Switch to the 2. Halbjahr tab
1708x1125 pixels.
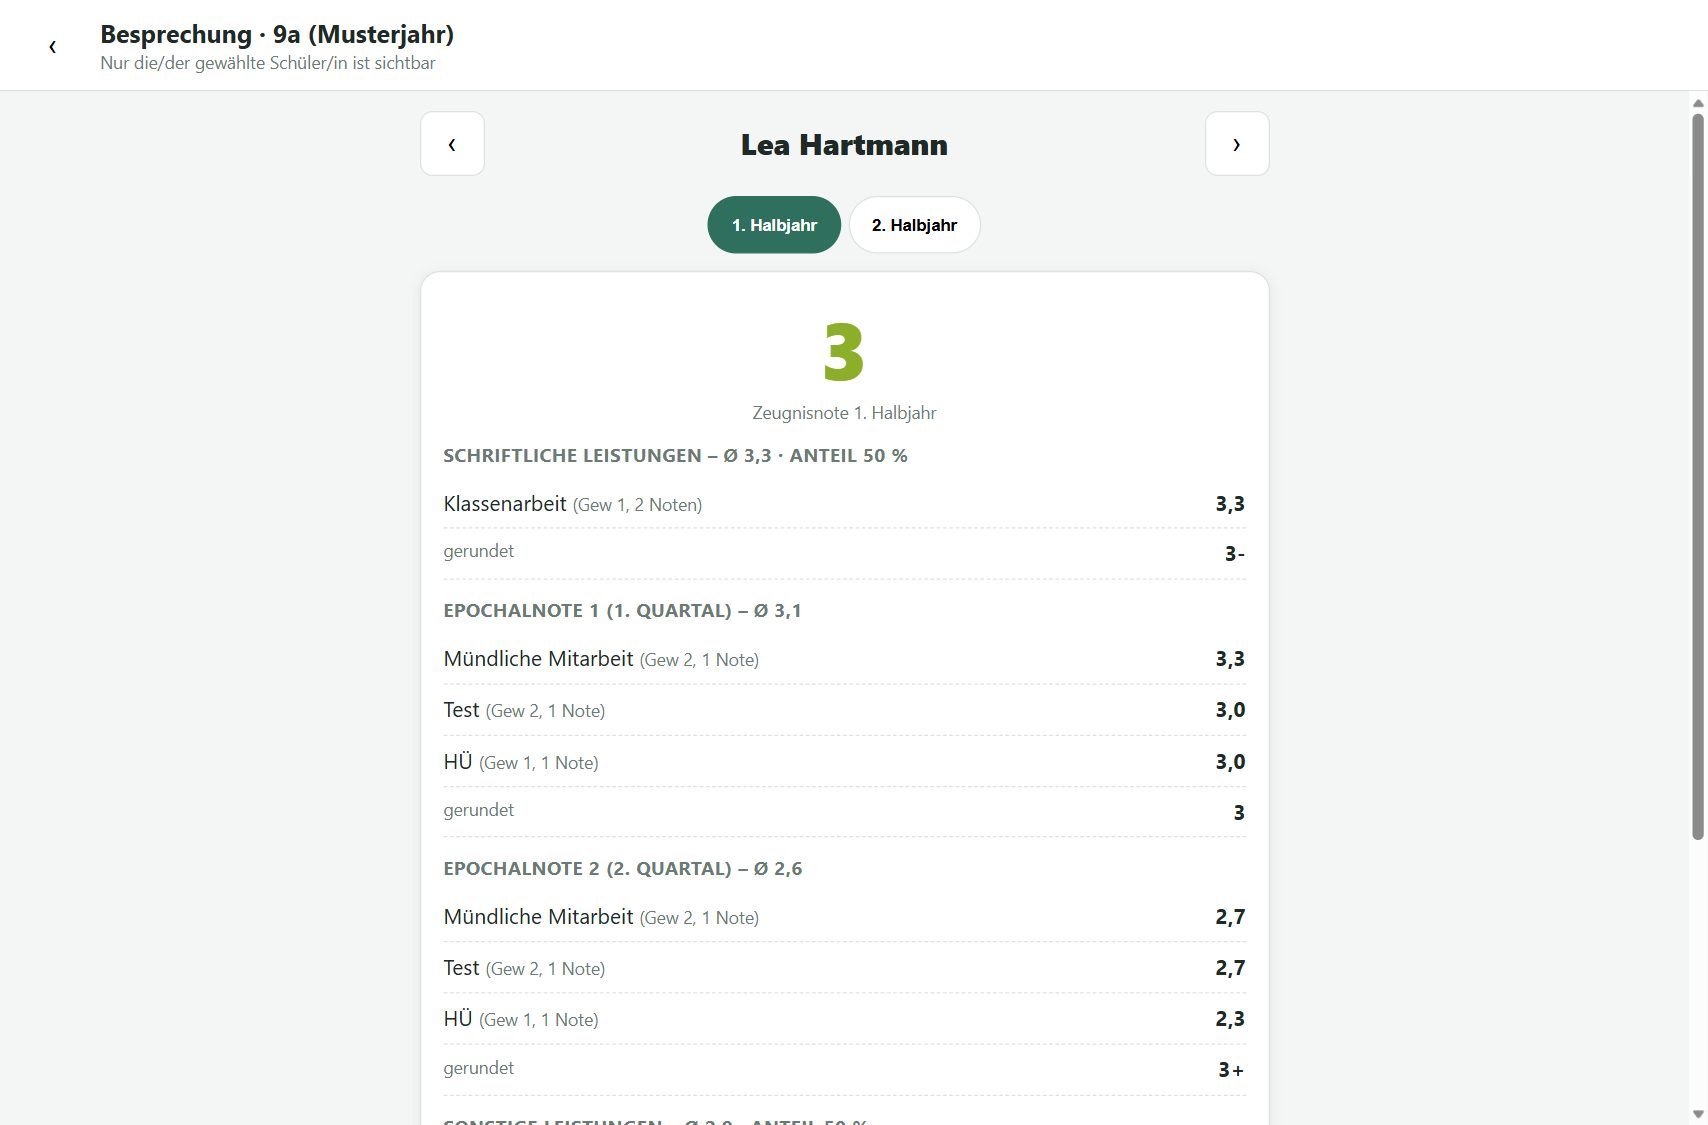(x=914, y=225)
